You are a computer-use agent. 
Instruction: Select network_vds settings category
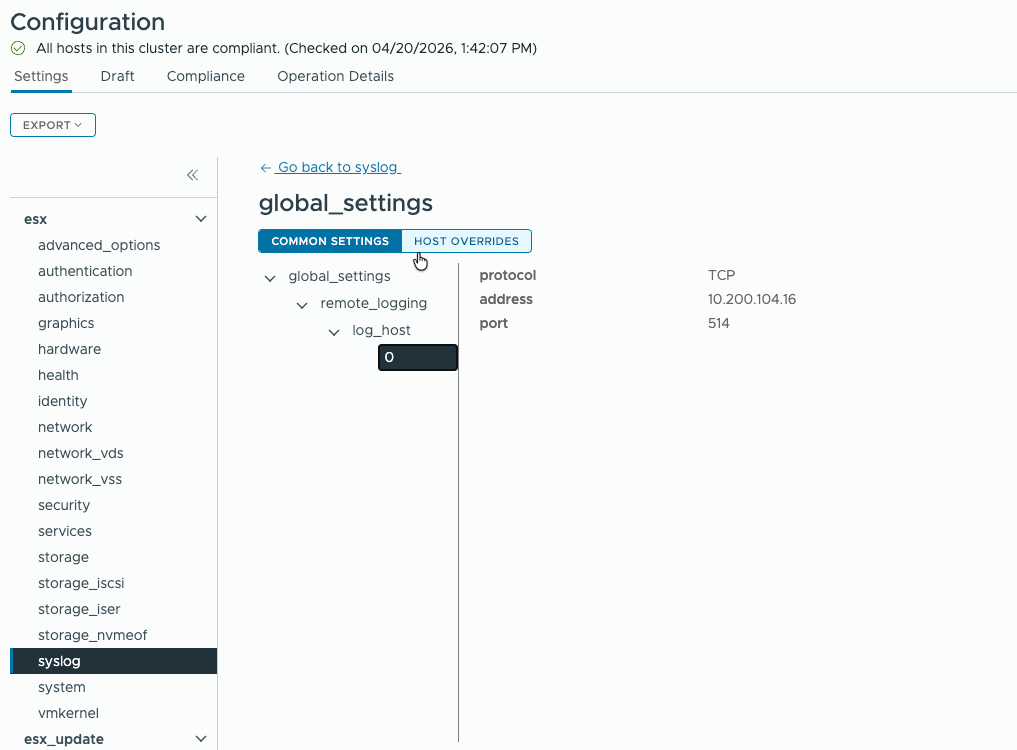[x=81, y=453]
